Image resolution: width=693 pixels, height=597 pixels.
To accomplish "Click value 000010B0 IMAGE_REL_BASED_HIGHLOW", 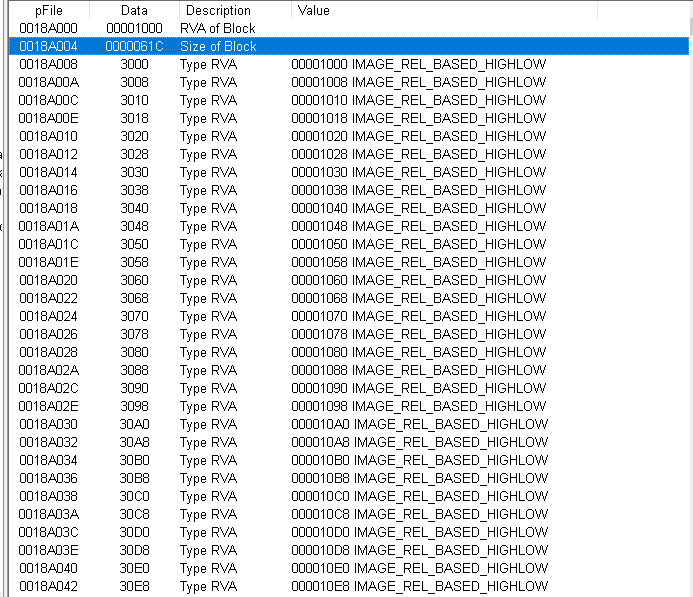I will point(419,460).
